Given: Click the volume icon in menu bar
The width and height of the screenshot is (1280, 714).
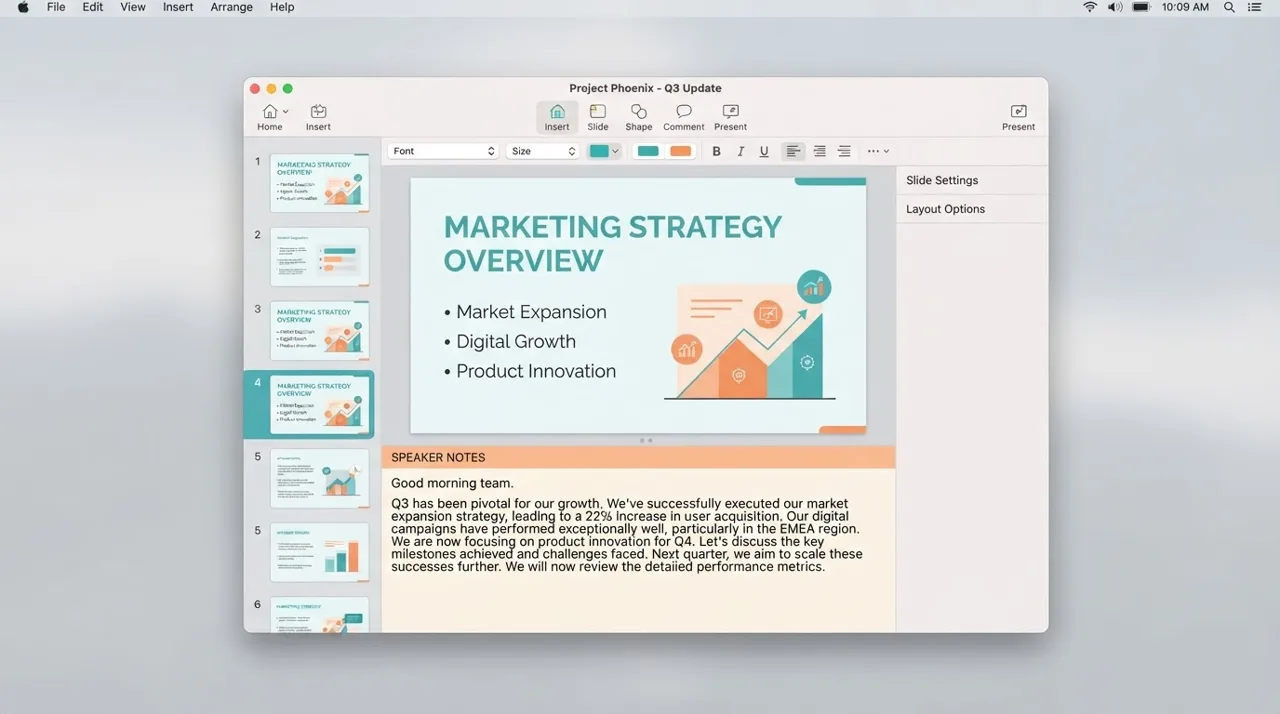Looking at the screenshot, I should [1115, 7].
